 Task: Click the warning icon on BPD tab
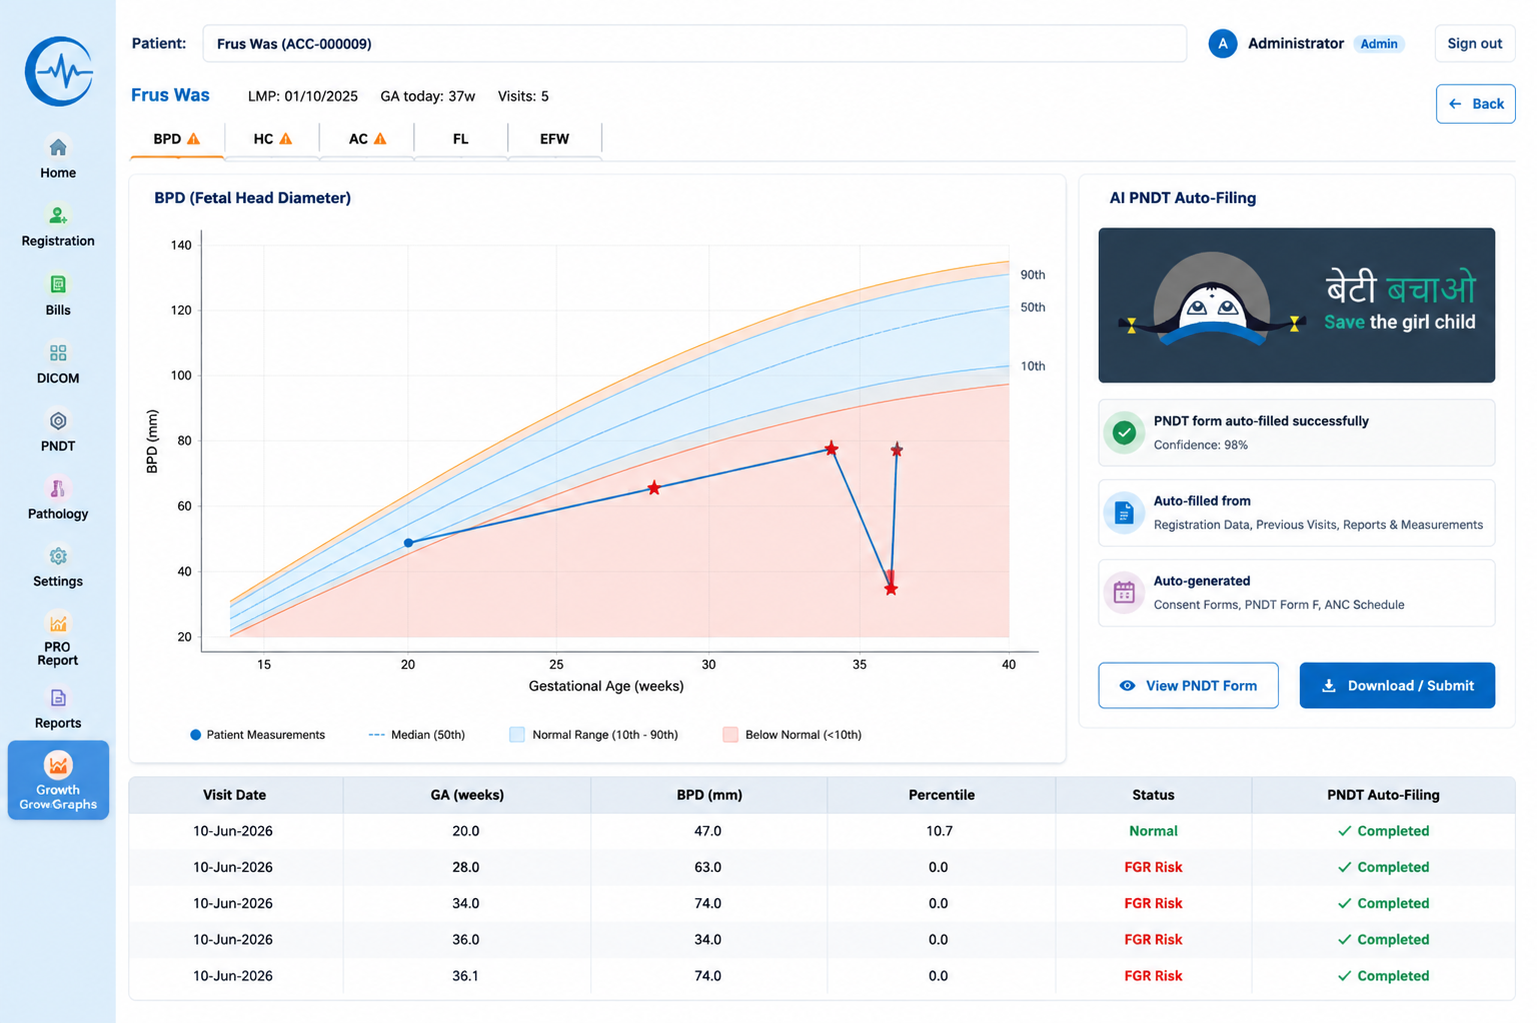193,139
